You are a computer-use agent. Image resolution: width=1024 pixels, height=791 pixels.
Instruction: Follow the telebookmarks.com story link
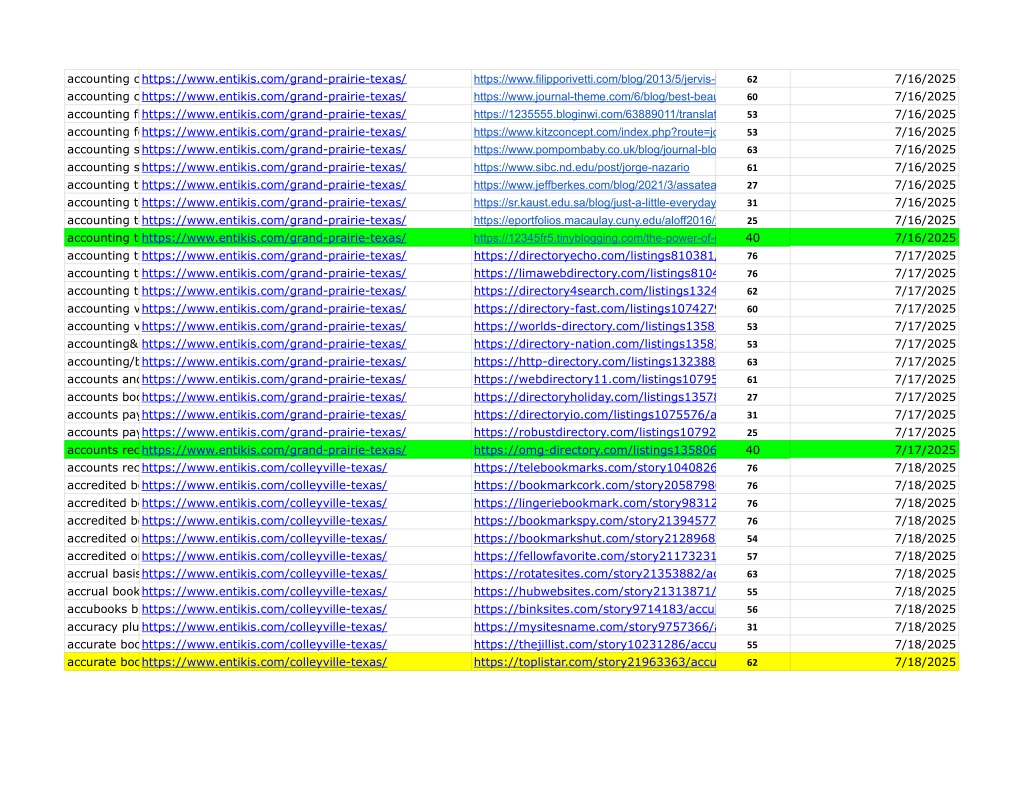pos(594,467)
